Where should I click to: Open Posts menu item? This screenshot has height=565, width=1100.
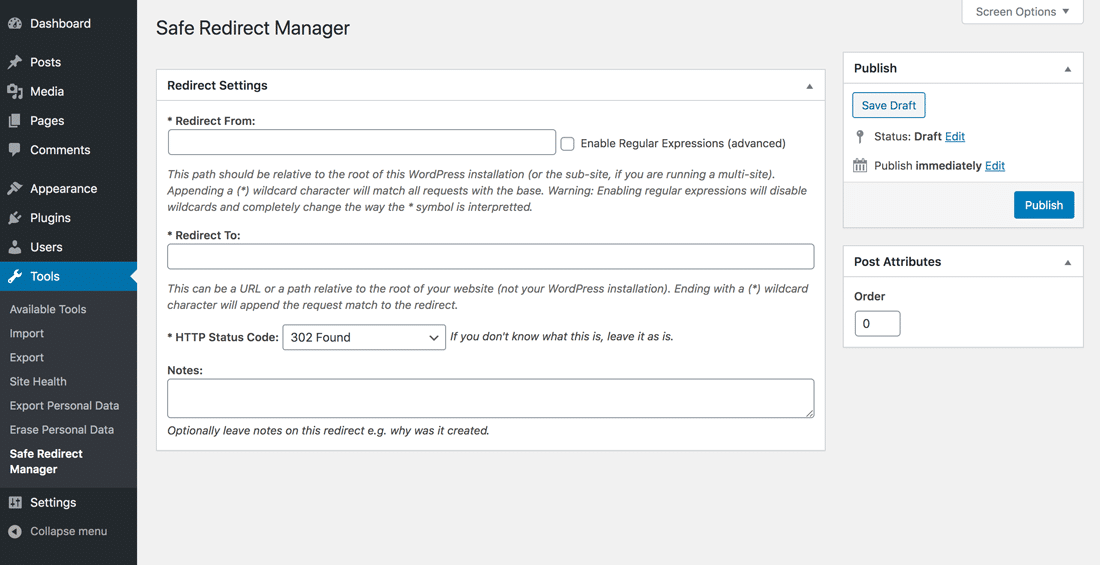[68, 62]
